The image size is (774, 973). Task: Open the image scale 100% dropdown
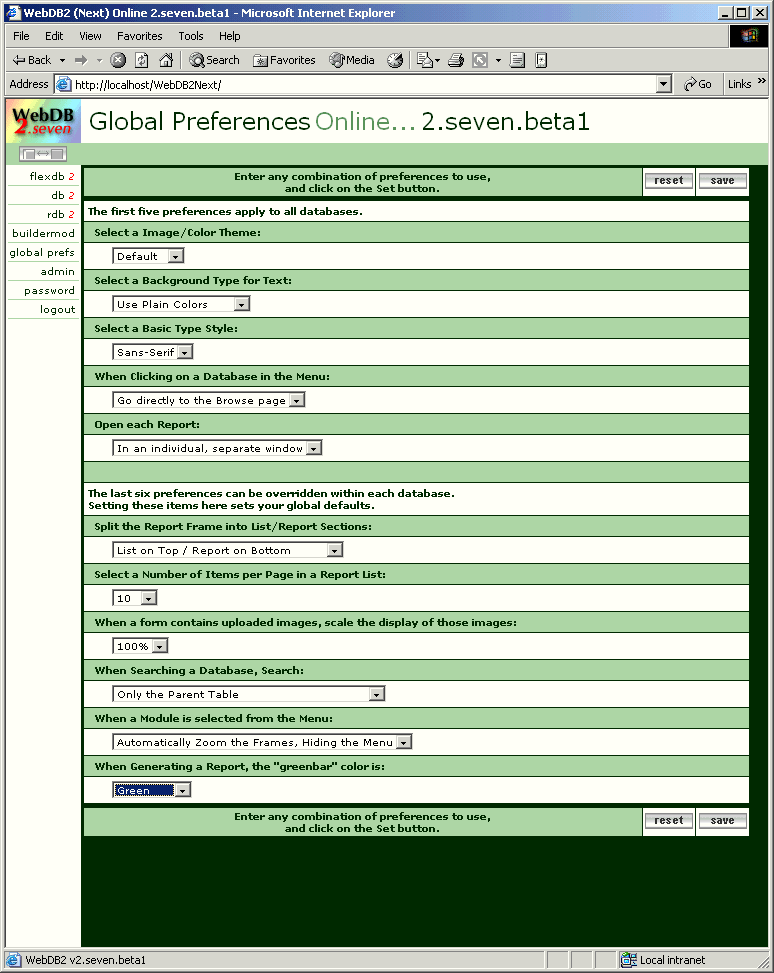point(140,646)
